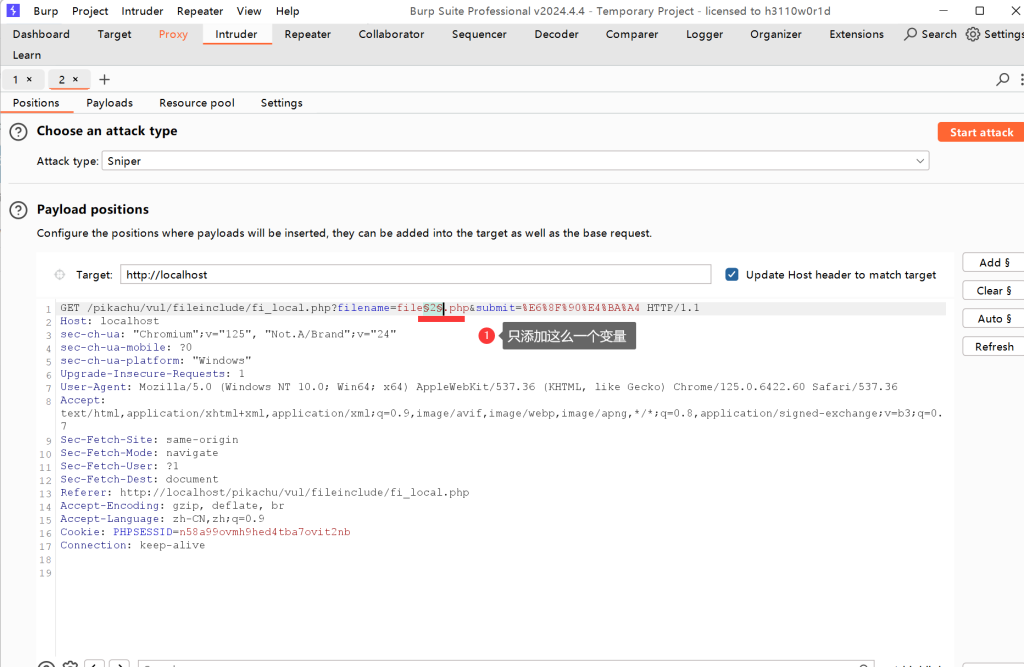Click the Sec-Fetch-Site: same-origin line
1024x667 pixels.
(x=149, y=440)
